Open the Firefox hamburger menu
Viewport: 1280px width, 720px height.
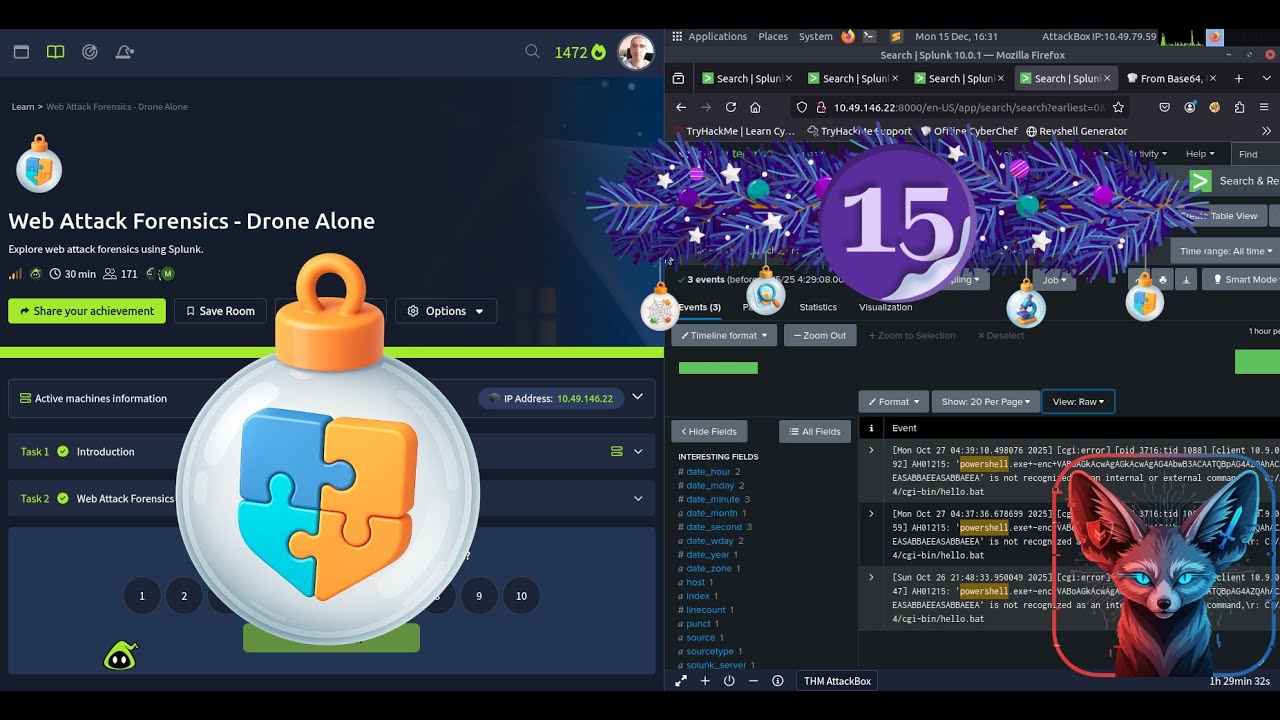point(1266,107)
